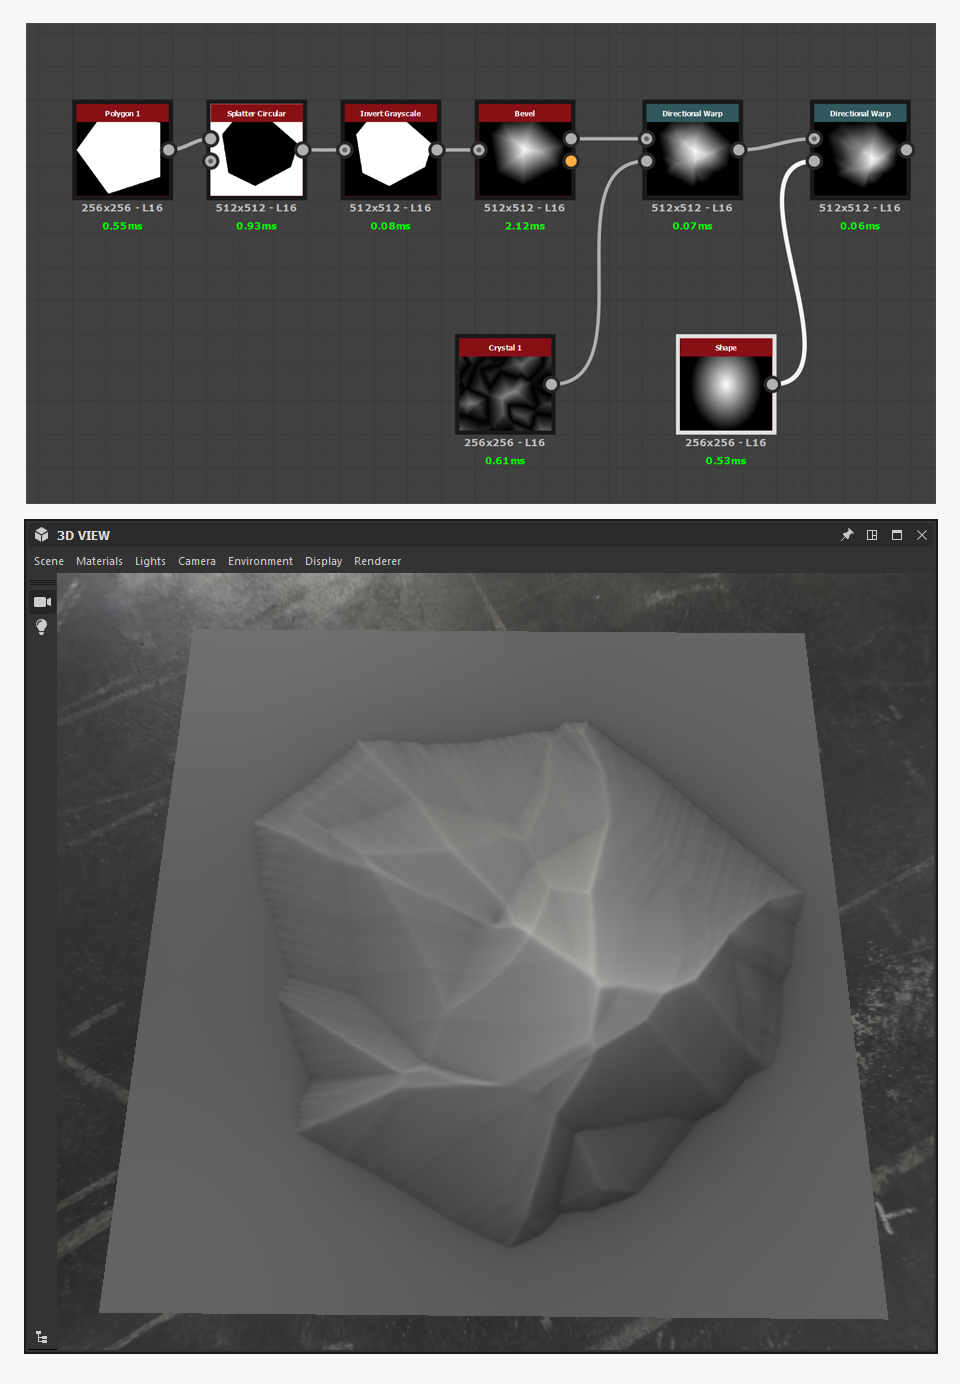Click the Shape node output connector
Viewport: 962px width, 1384px height.
tap(772, 384)
